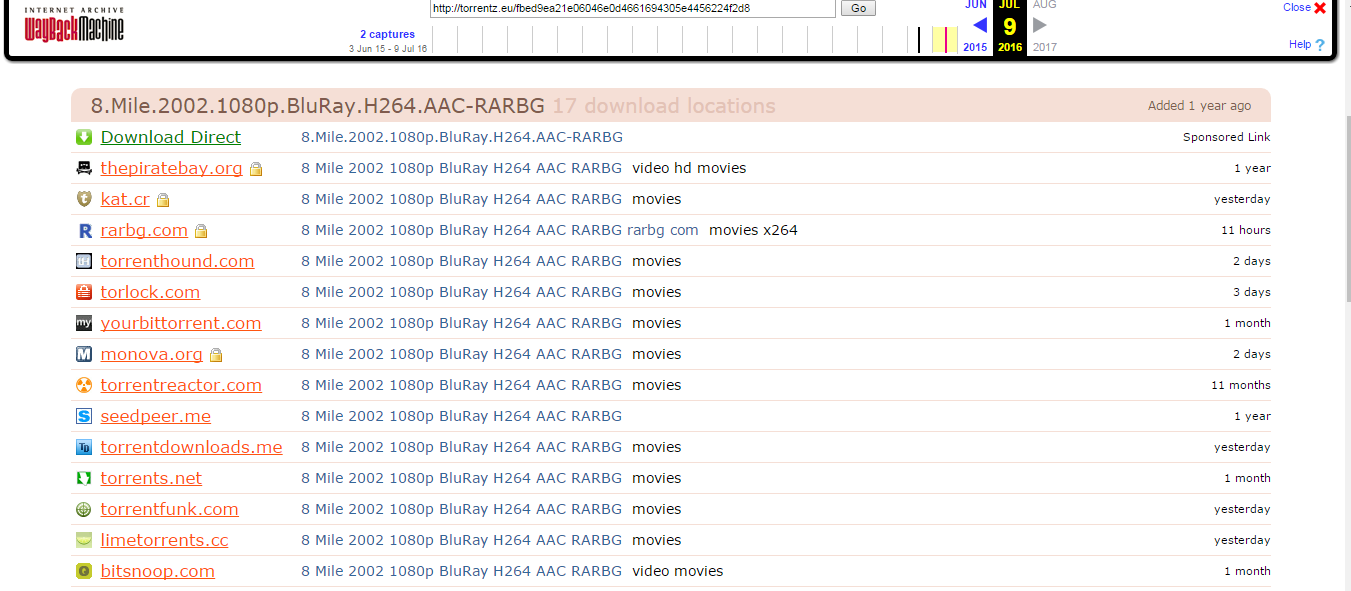Click the rarbg.com blue R favicon
The image size is (1351, 591).
pyautogui.click(x=84, y=230)
